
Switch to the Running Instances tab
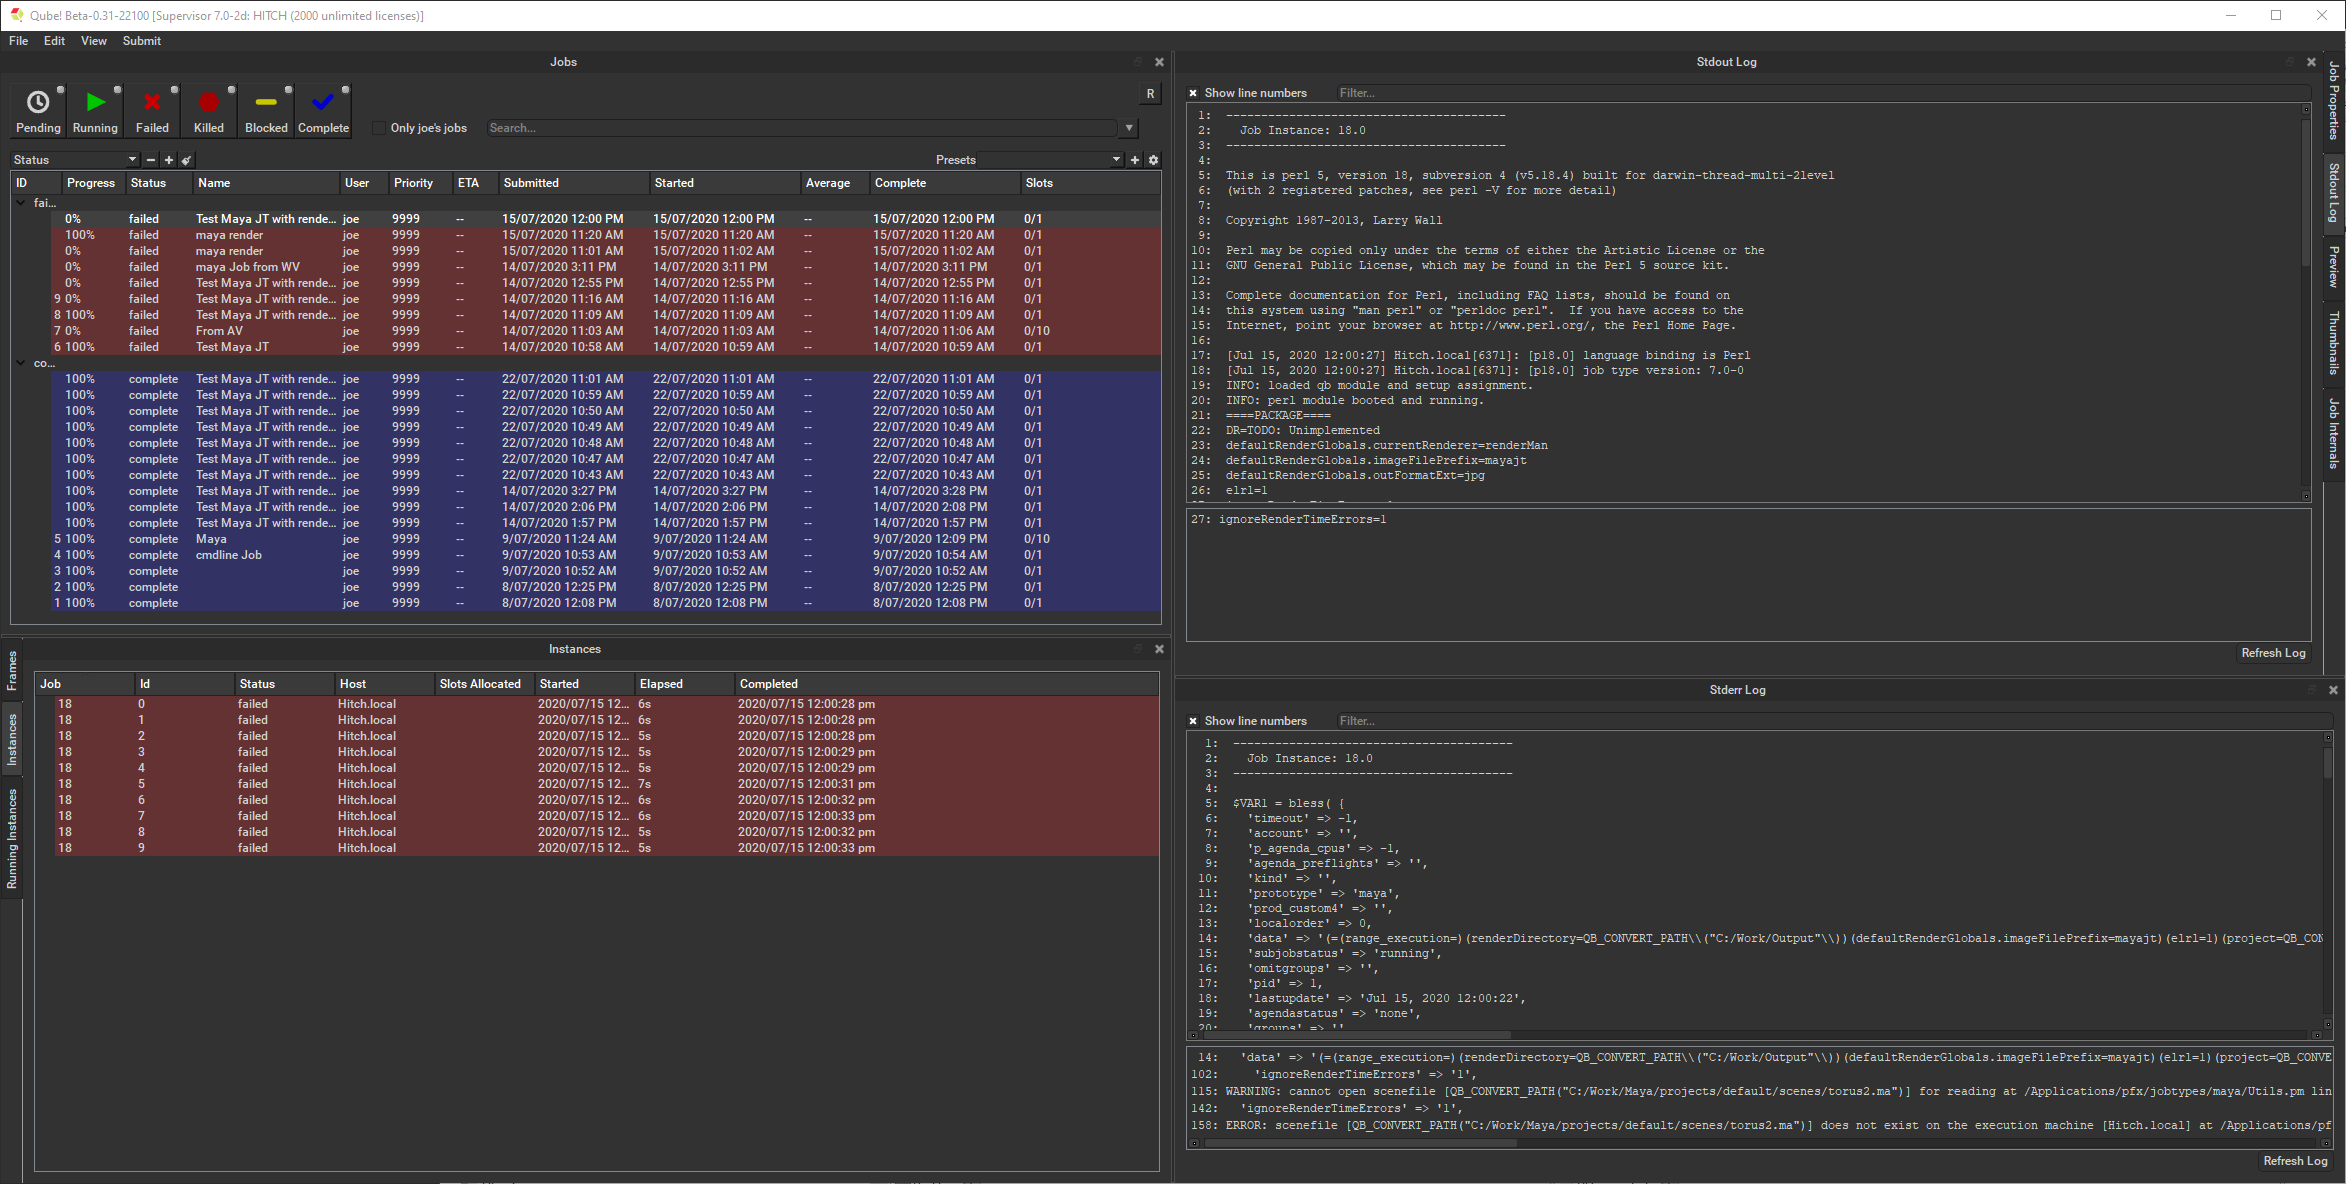[12, 839]
